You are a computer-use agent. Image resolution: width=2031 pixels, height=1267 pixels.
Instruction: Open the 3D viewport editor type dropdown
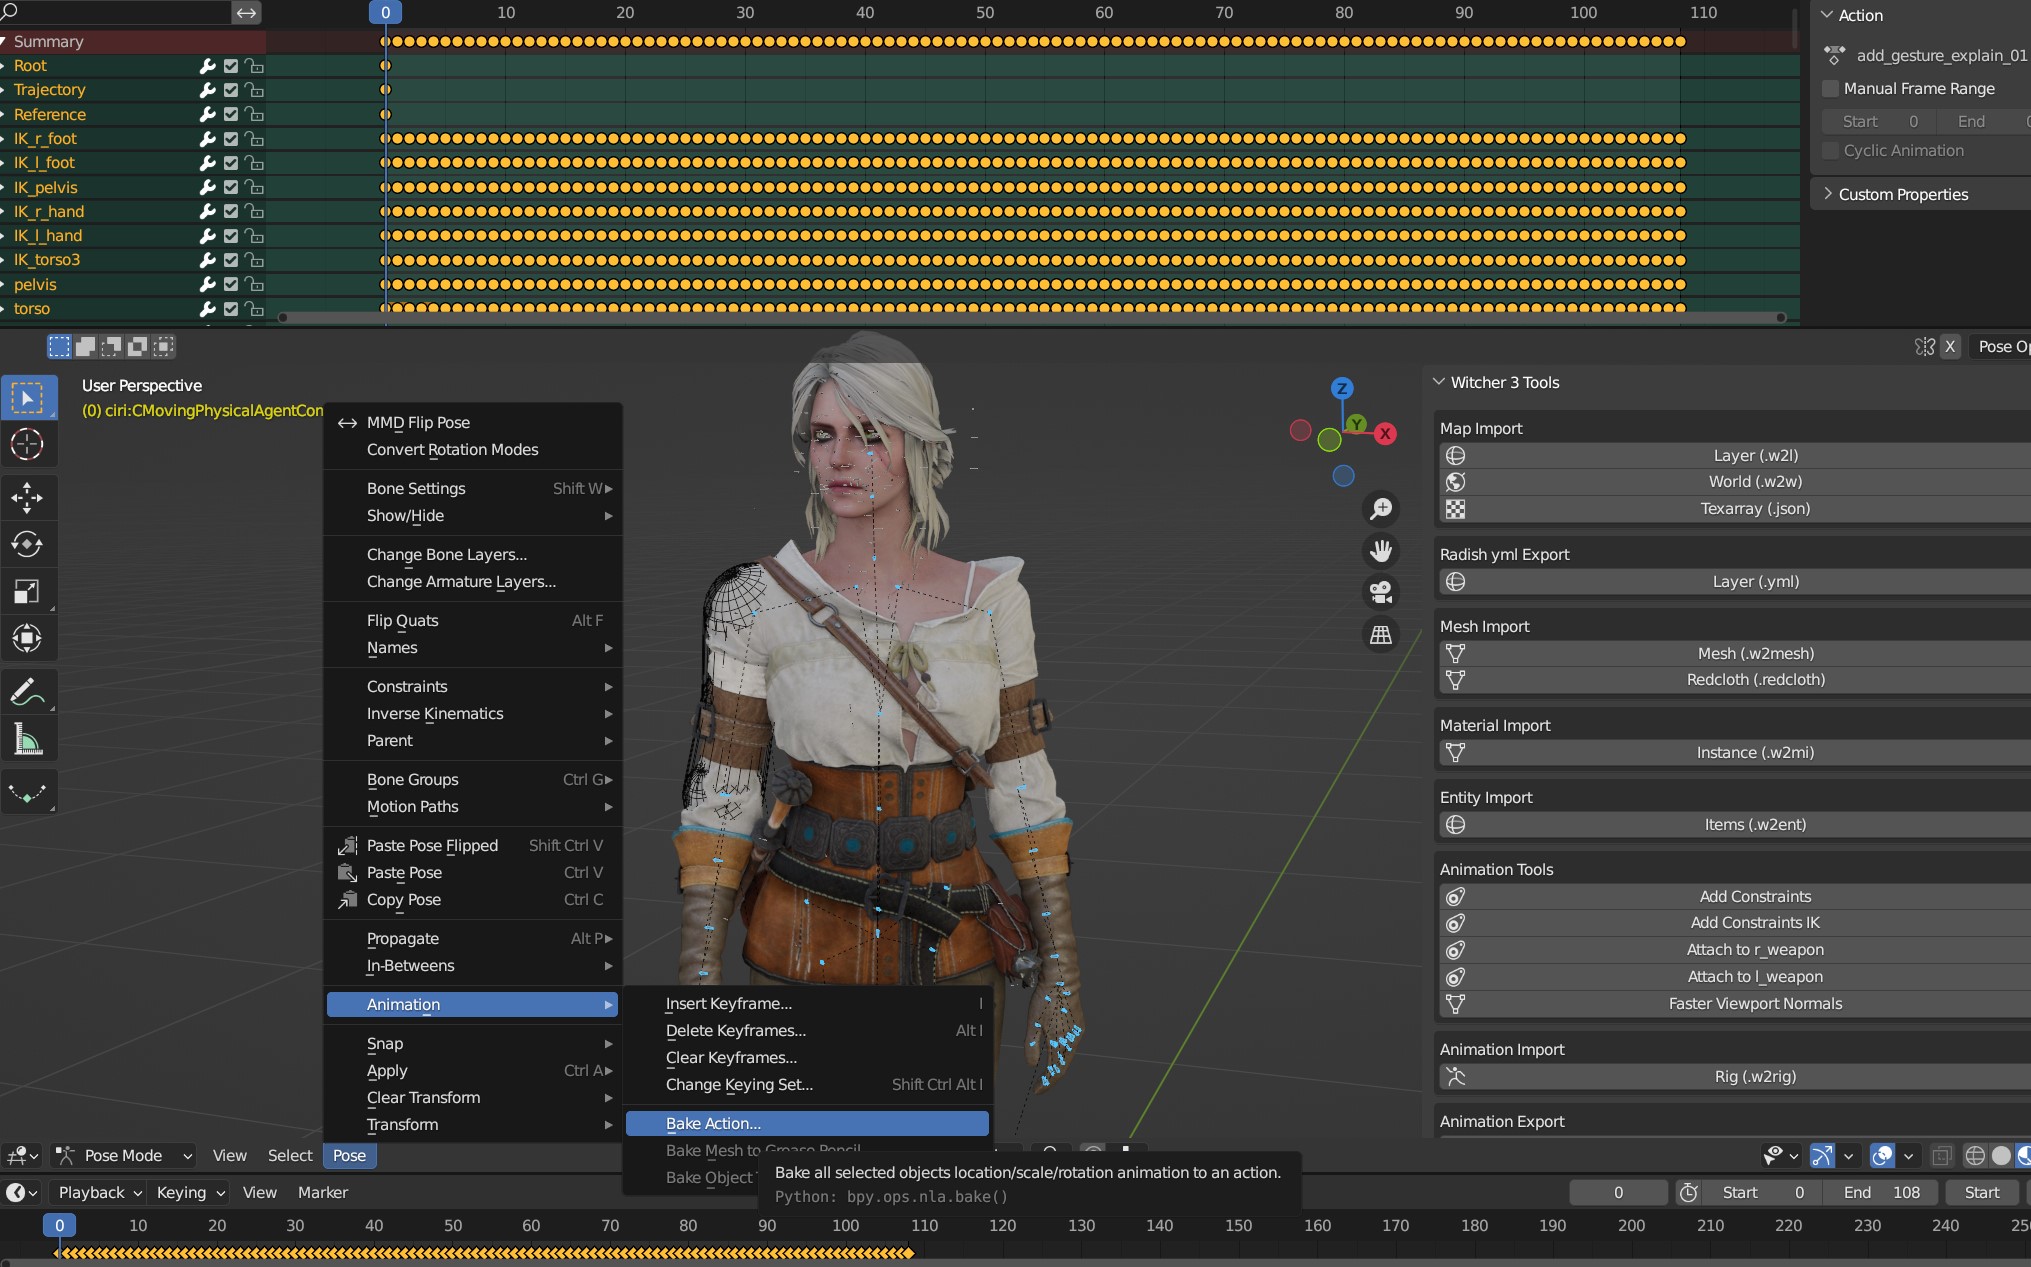pos(22,1156)
